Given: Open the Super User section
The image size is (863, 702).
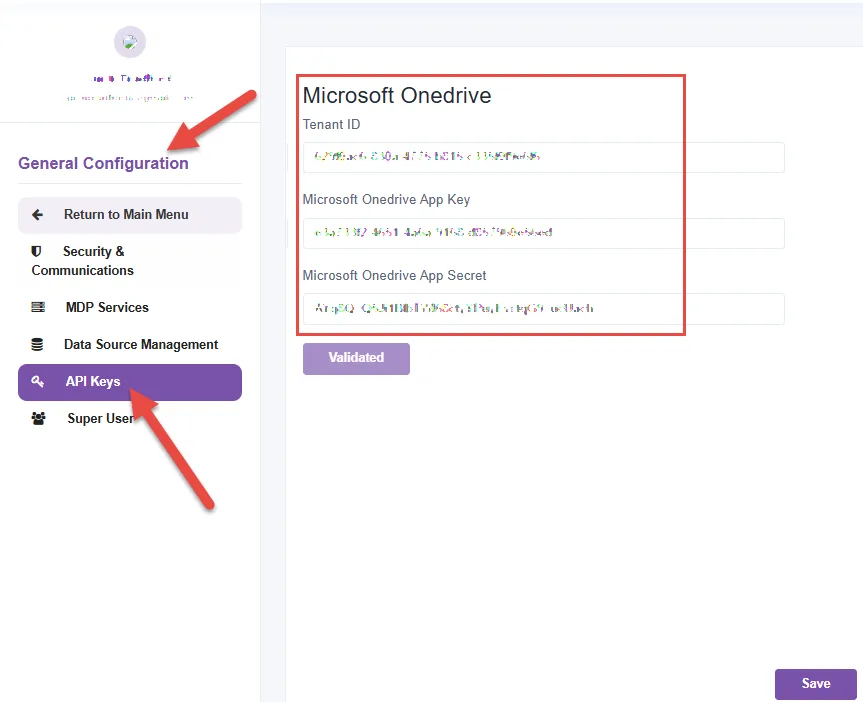Looking at the screenshot, I should click(x=130, y=418).
